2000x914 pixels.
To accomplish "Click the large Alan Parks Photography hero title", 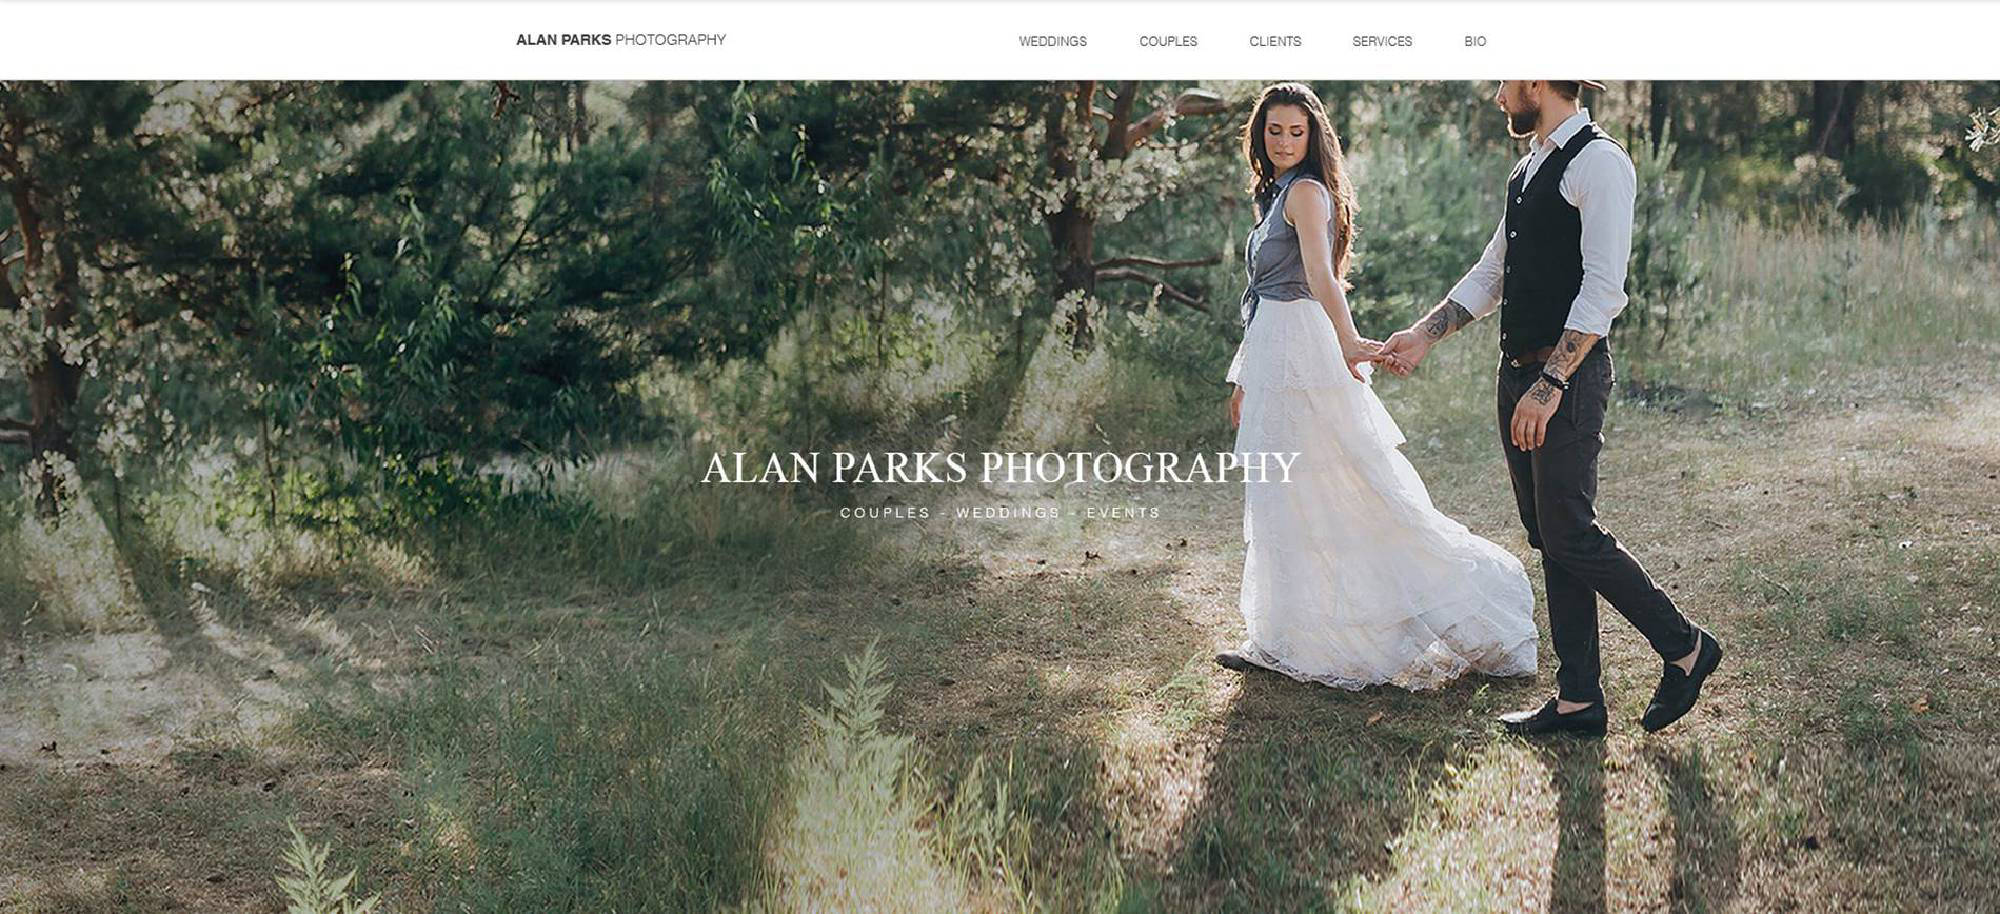I will (1000, 468).
